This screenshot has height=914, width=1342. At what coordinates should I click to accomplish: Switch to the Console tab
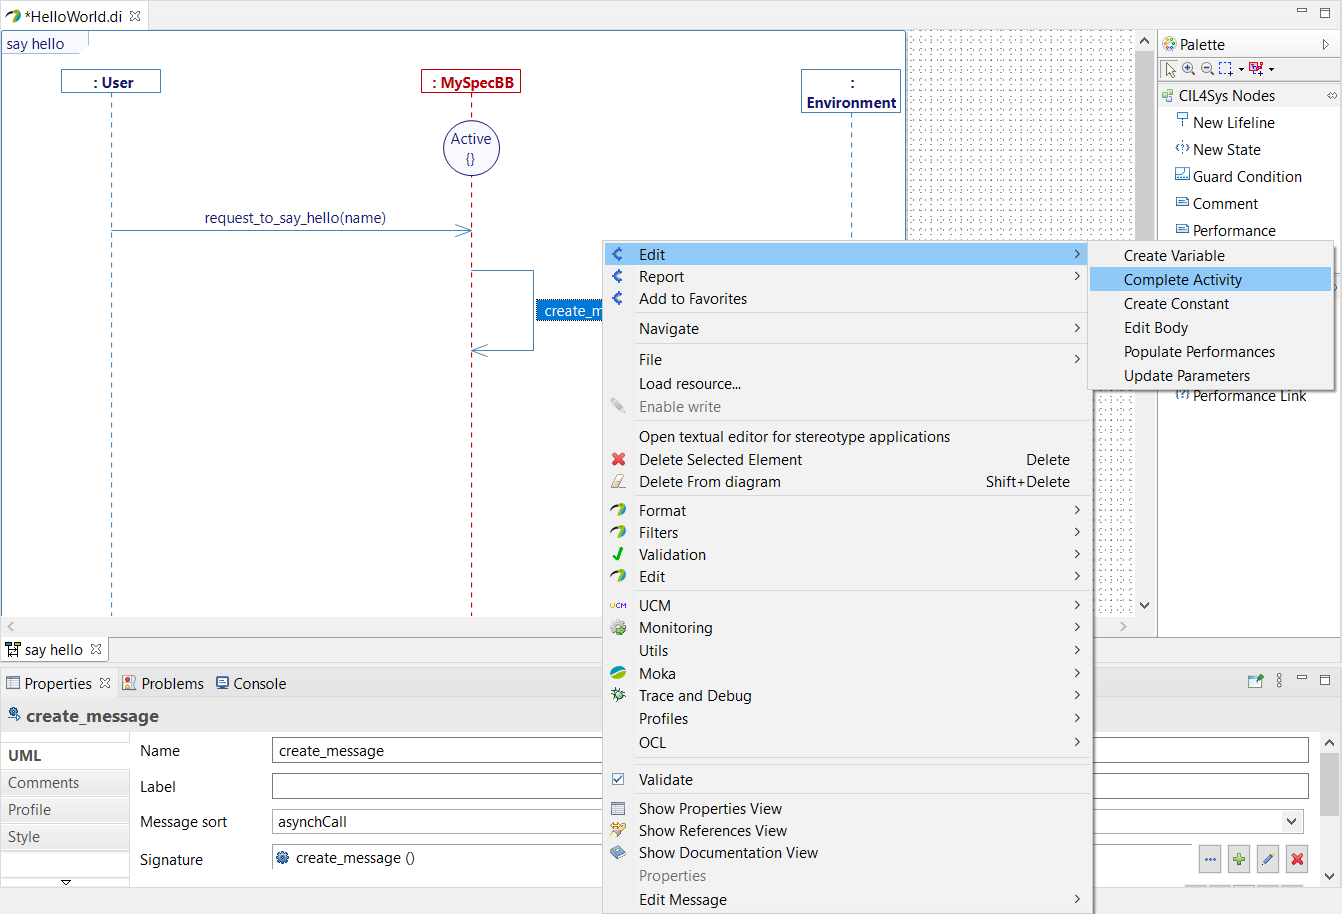point(251,683)
